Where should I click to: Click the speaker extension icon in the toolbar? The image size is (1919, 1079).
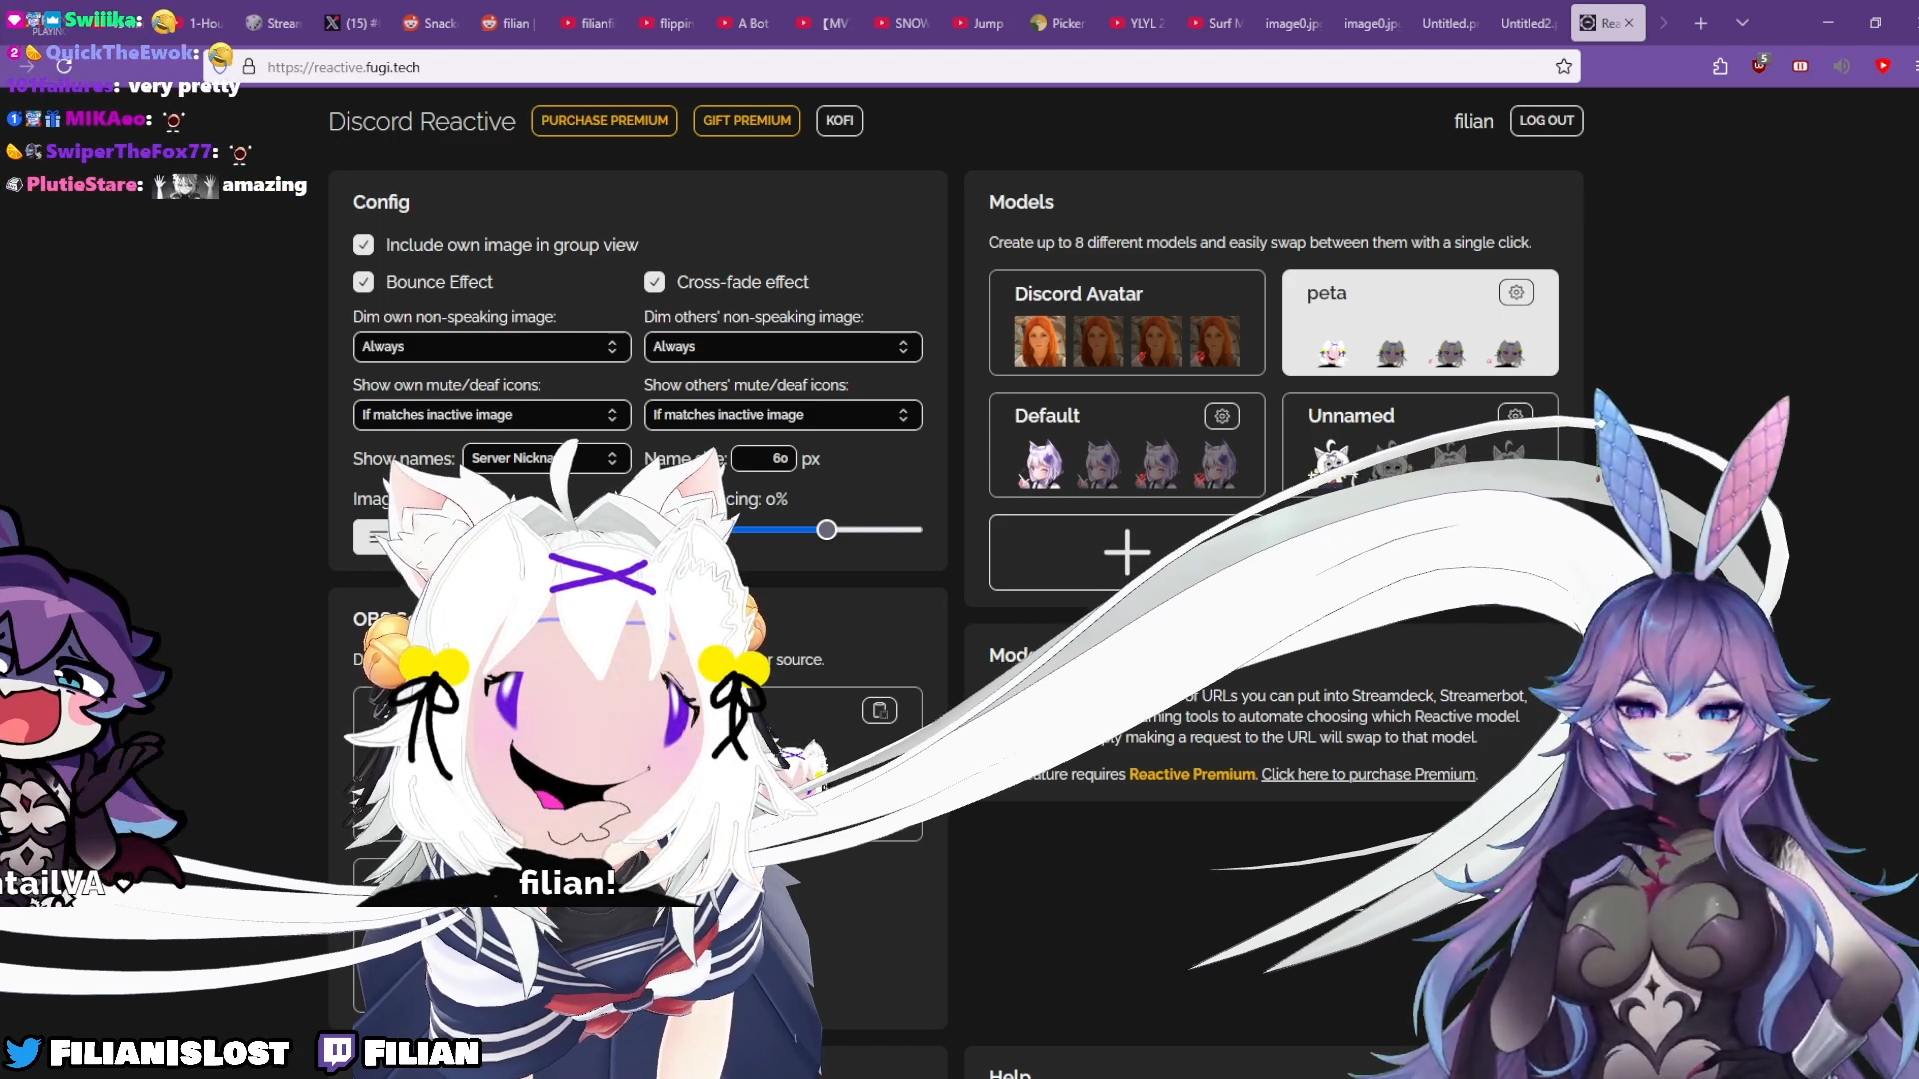tap(1842, 66)
